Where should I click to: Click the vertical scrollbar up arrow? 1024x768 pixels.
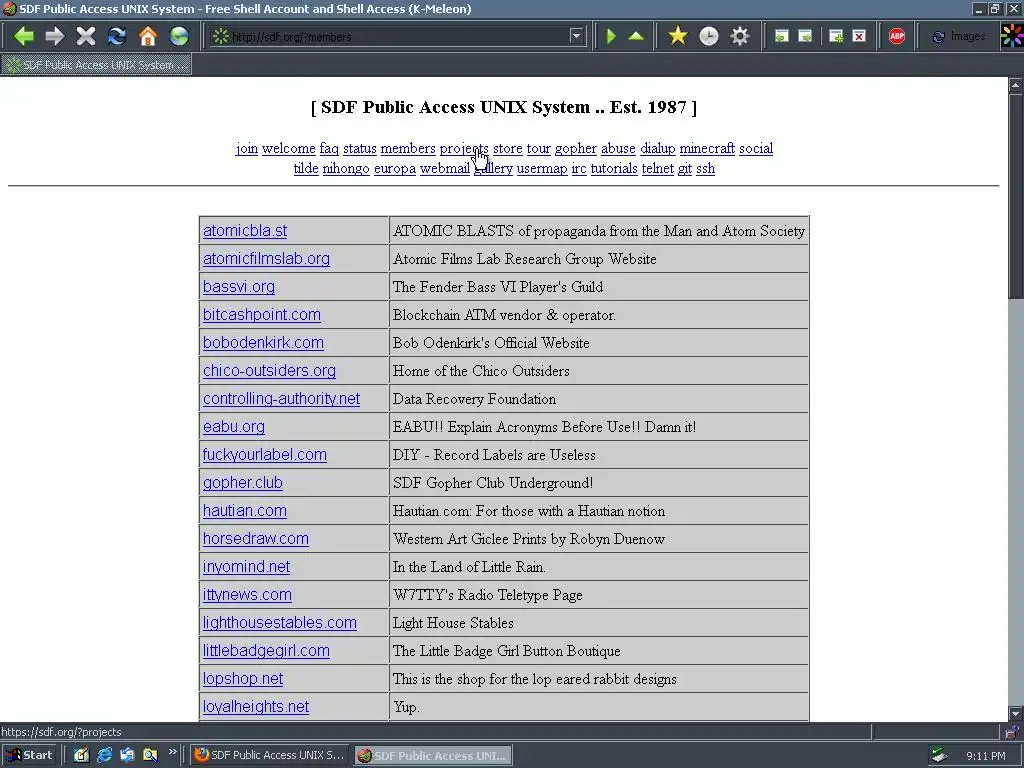pos(1016,85)
